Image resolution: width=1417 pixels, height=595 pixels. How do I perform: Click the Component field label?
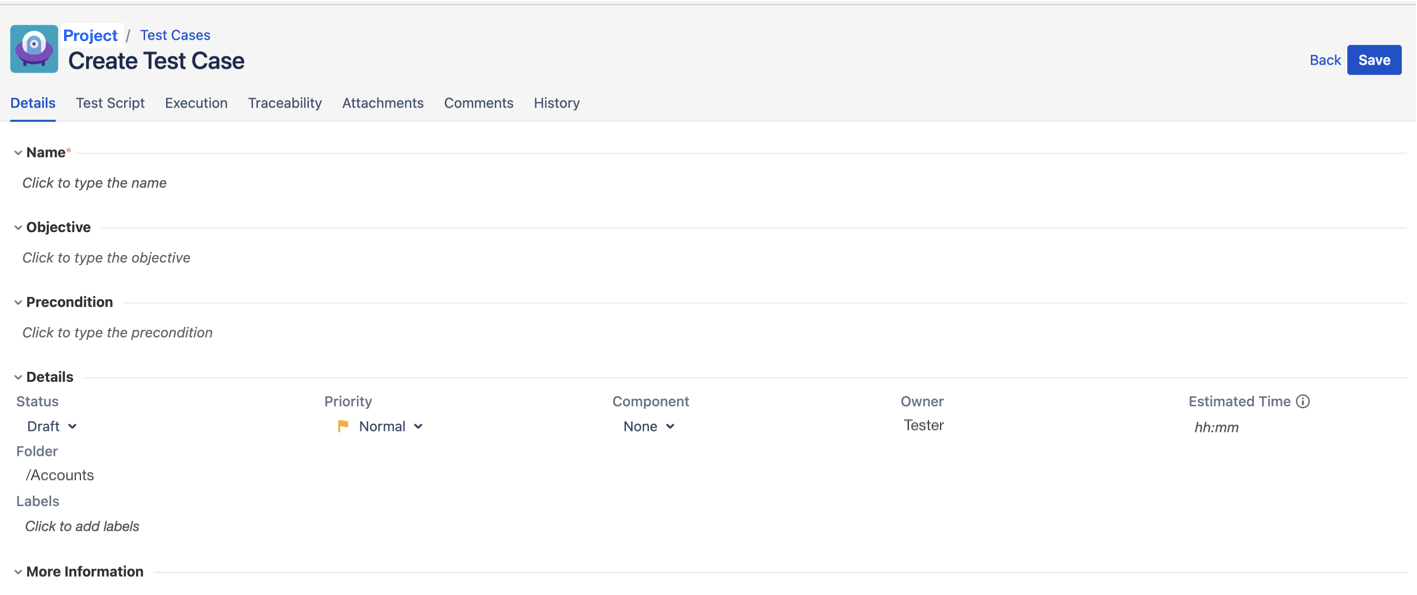click(651, 401)
